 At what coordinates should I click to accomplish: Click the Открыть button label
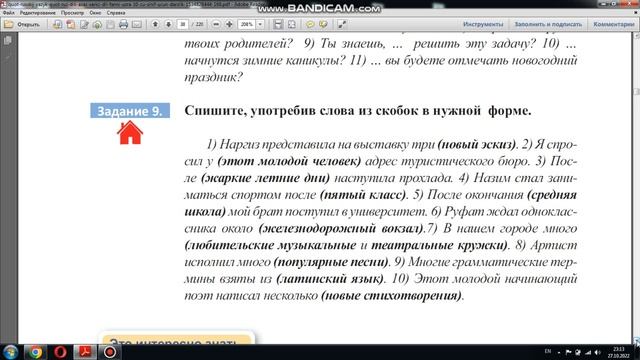[28, 24]
